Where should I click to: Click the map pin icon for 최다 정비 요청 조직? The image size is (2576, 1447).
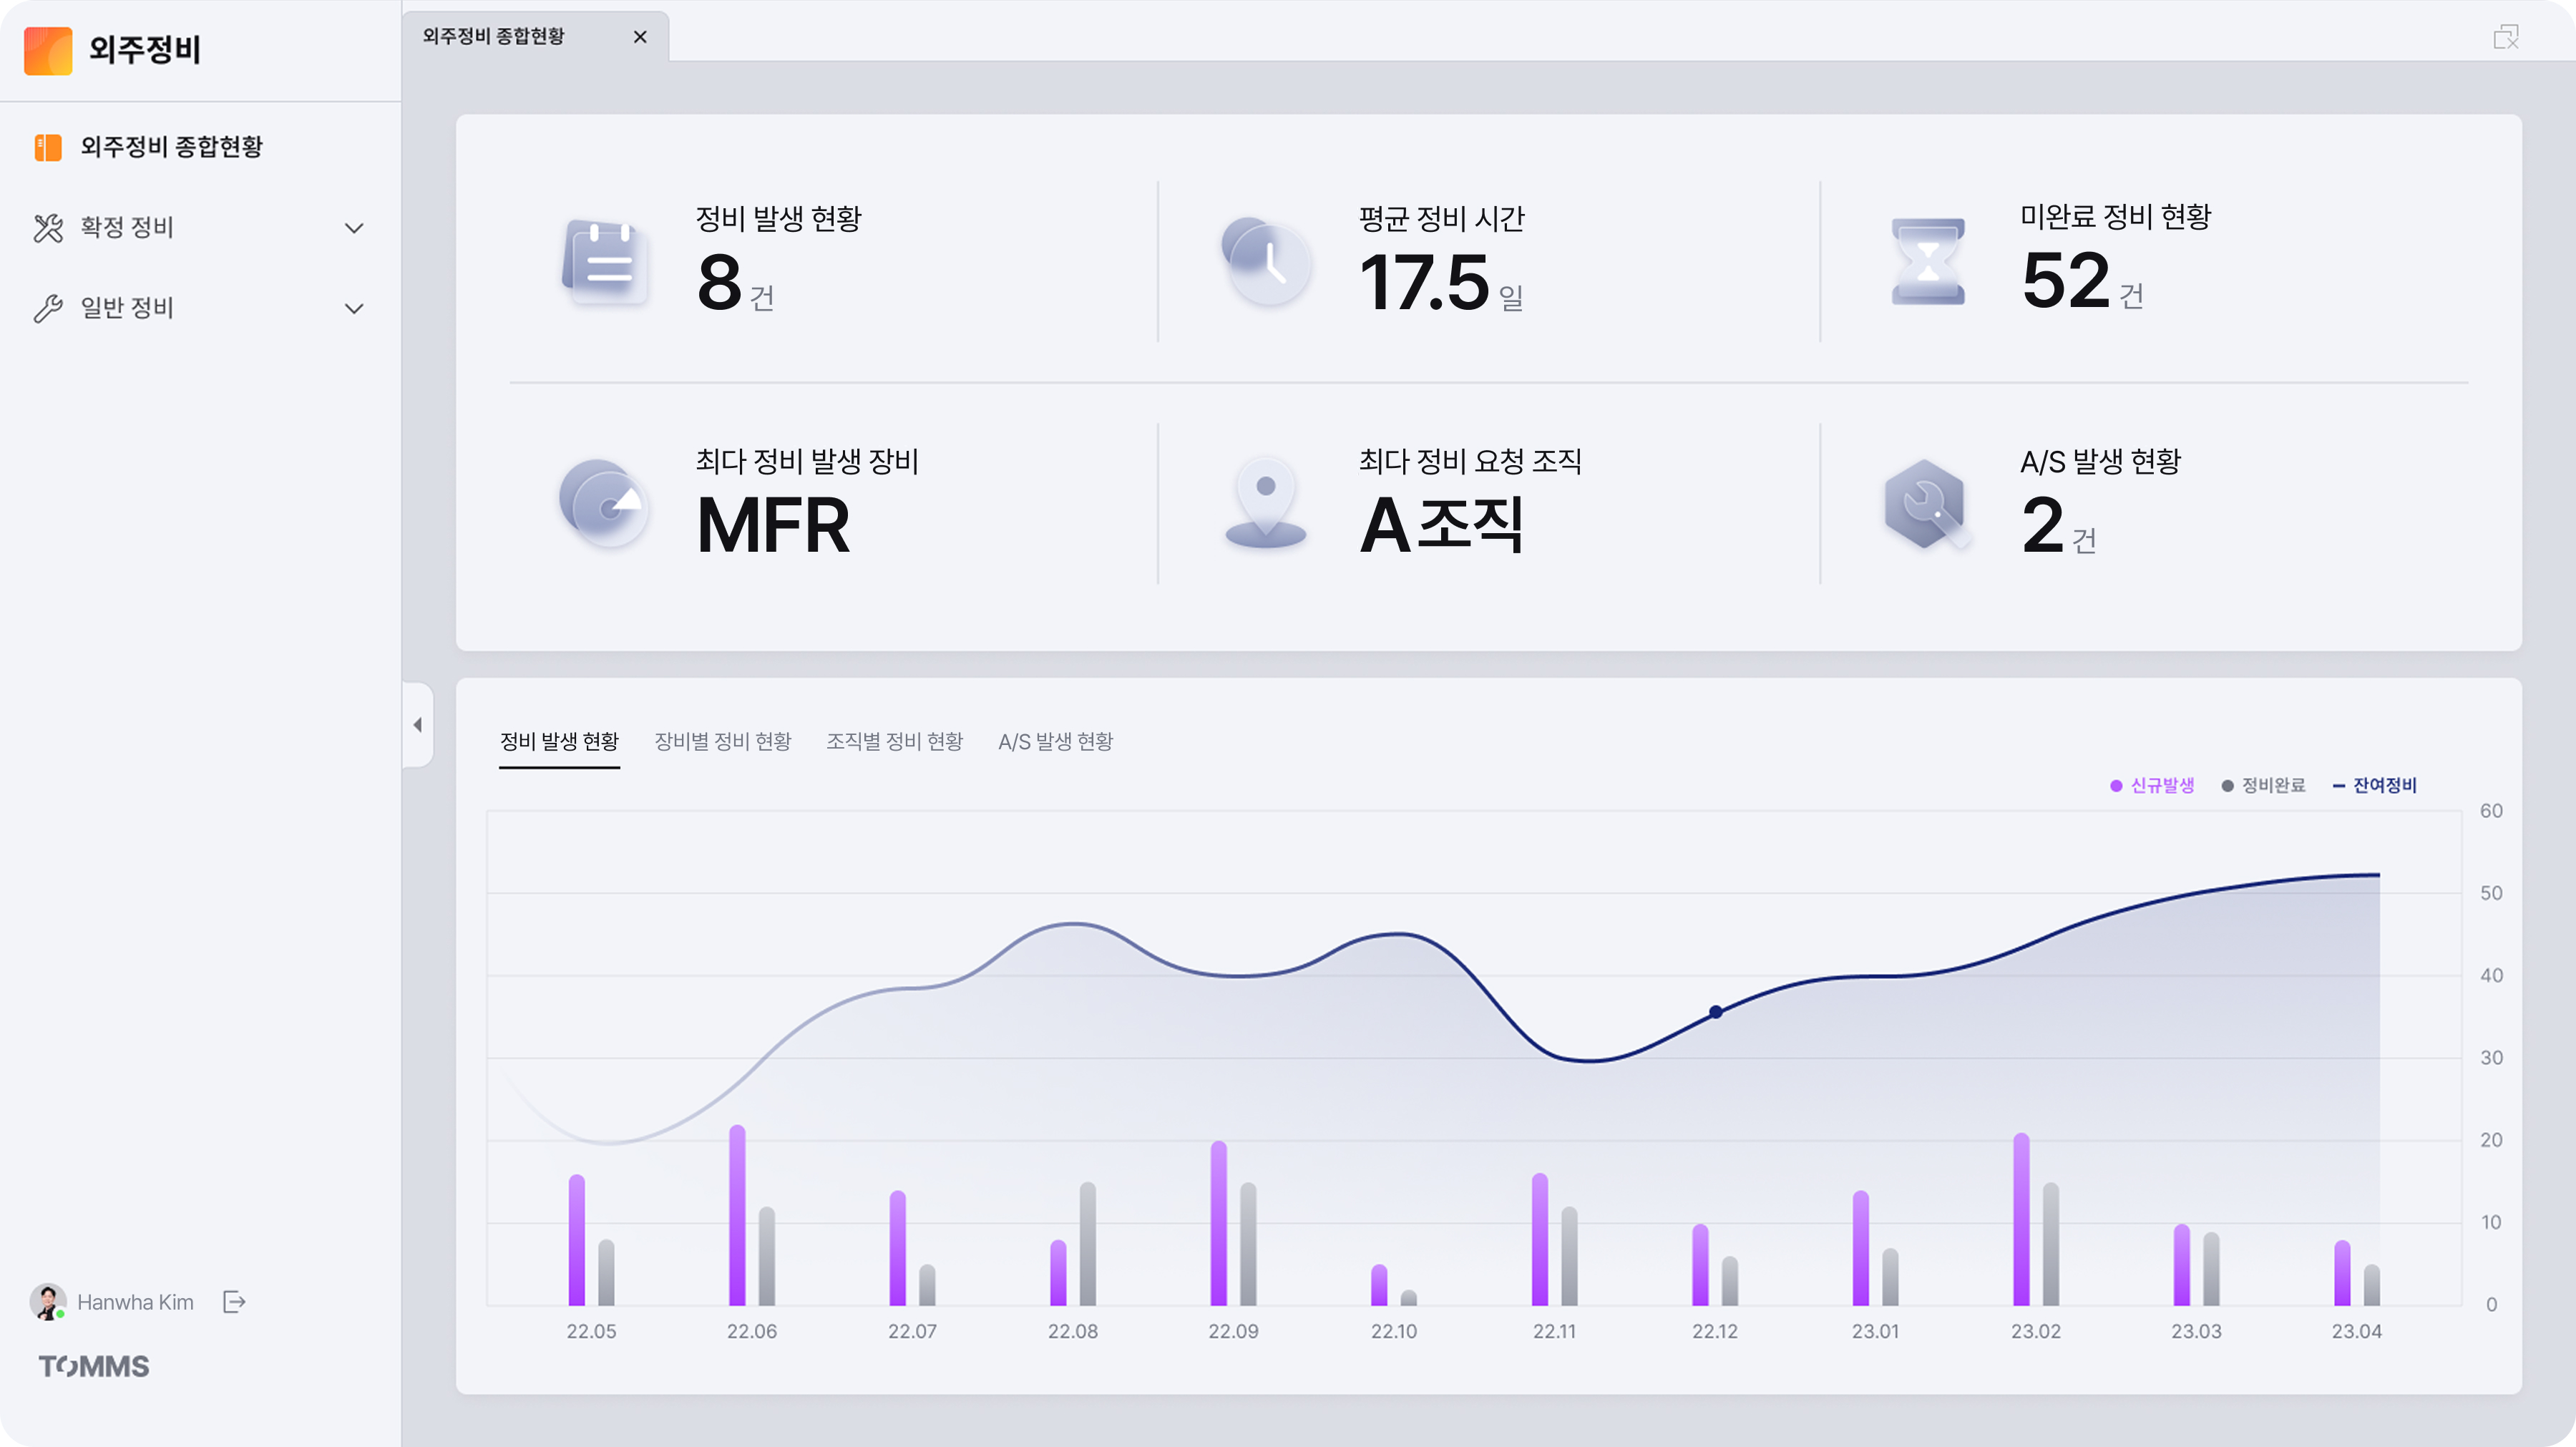pyautogui.click(x=1266, y=503)
